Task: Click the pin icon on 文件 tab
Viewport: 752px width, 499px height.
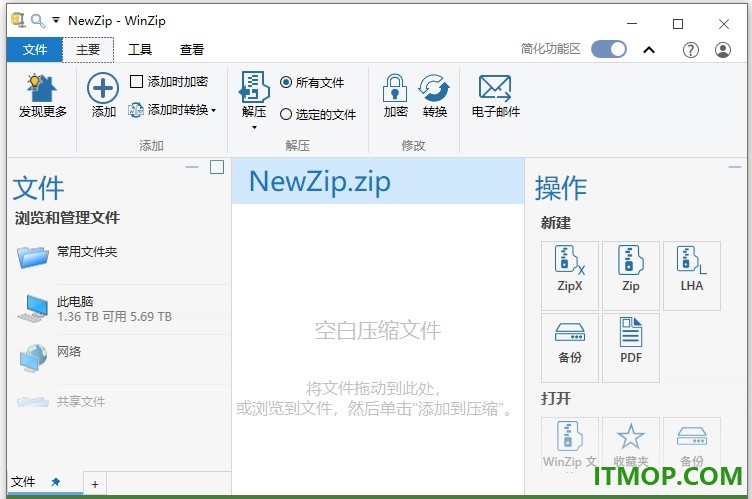Action: (x=56, y=482)
